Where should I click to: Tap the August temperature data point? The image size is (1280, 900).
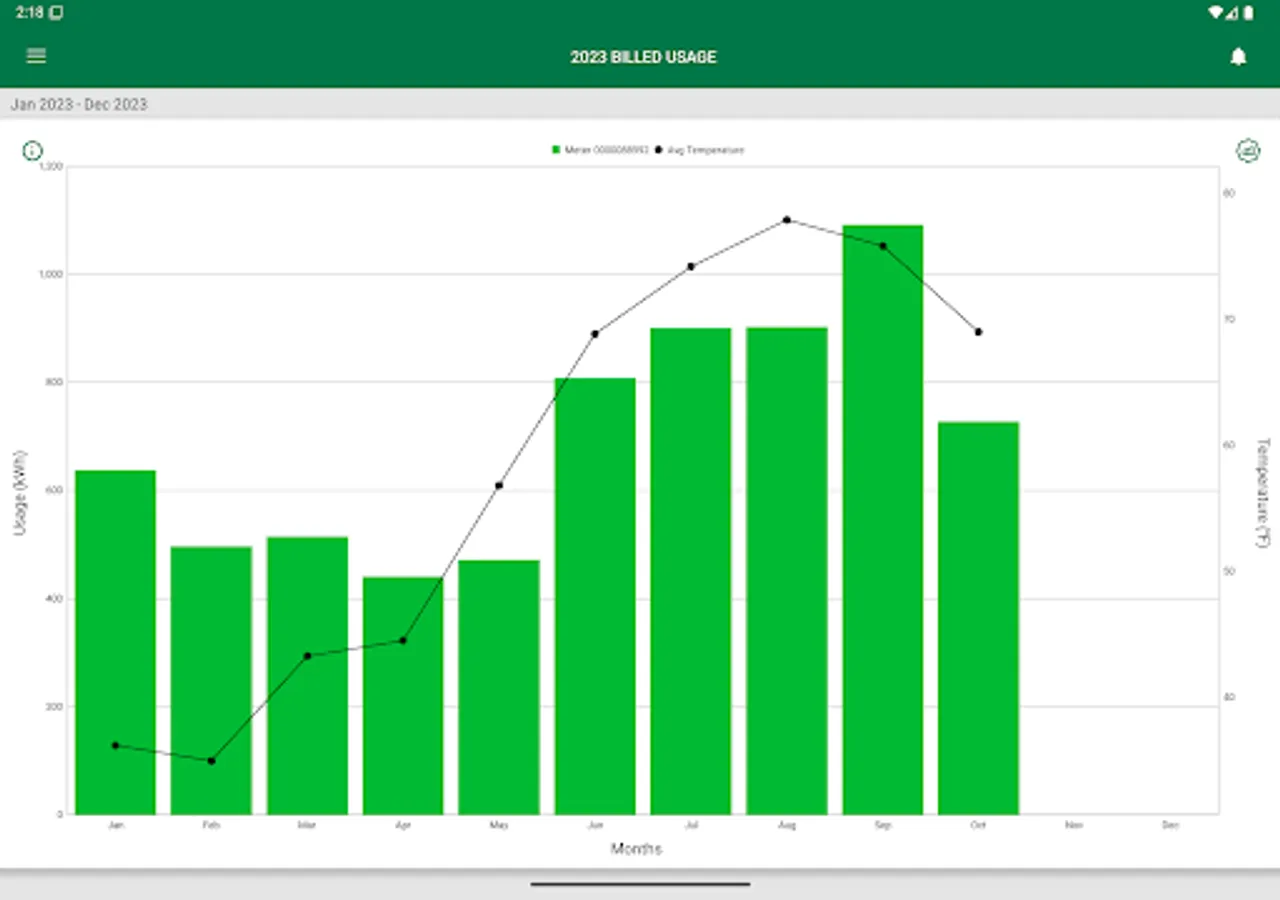(x=786, y=219)
